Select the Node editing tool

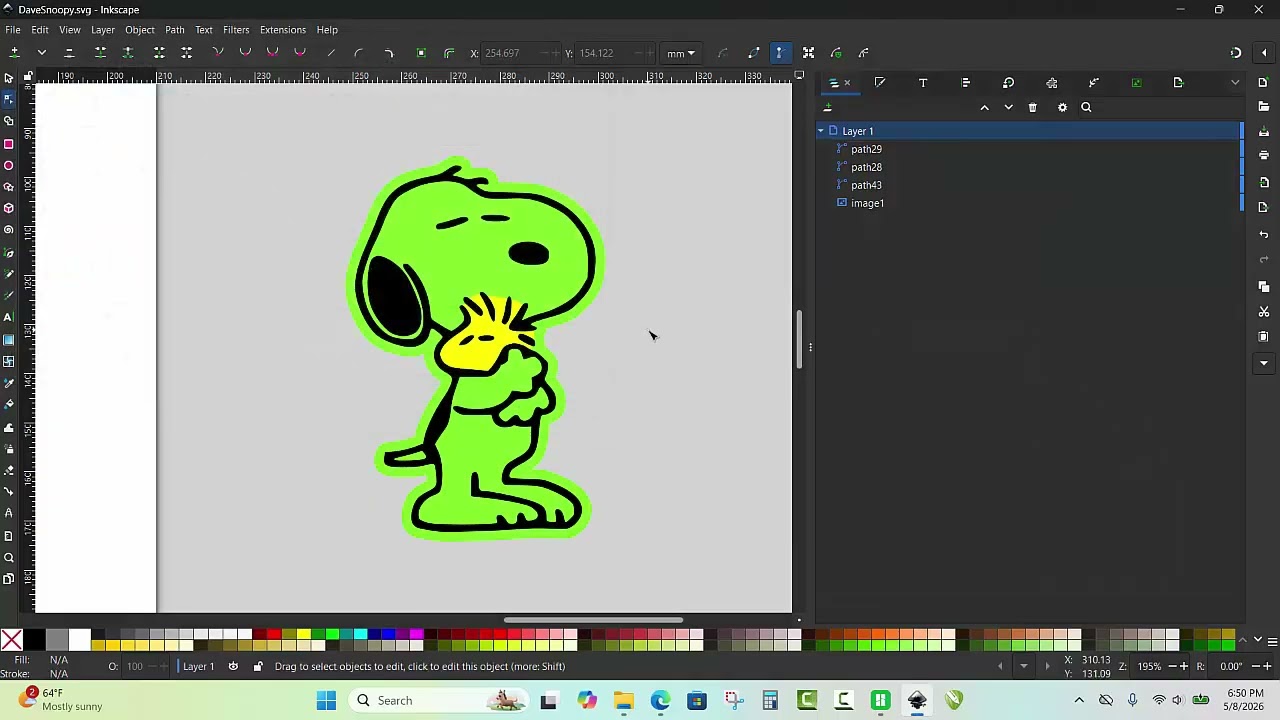(x=9, y=99)
